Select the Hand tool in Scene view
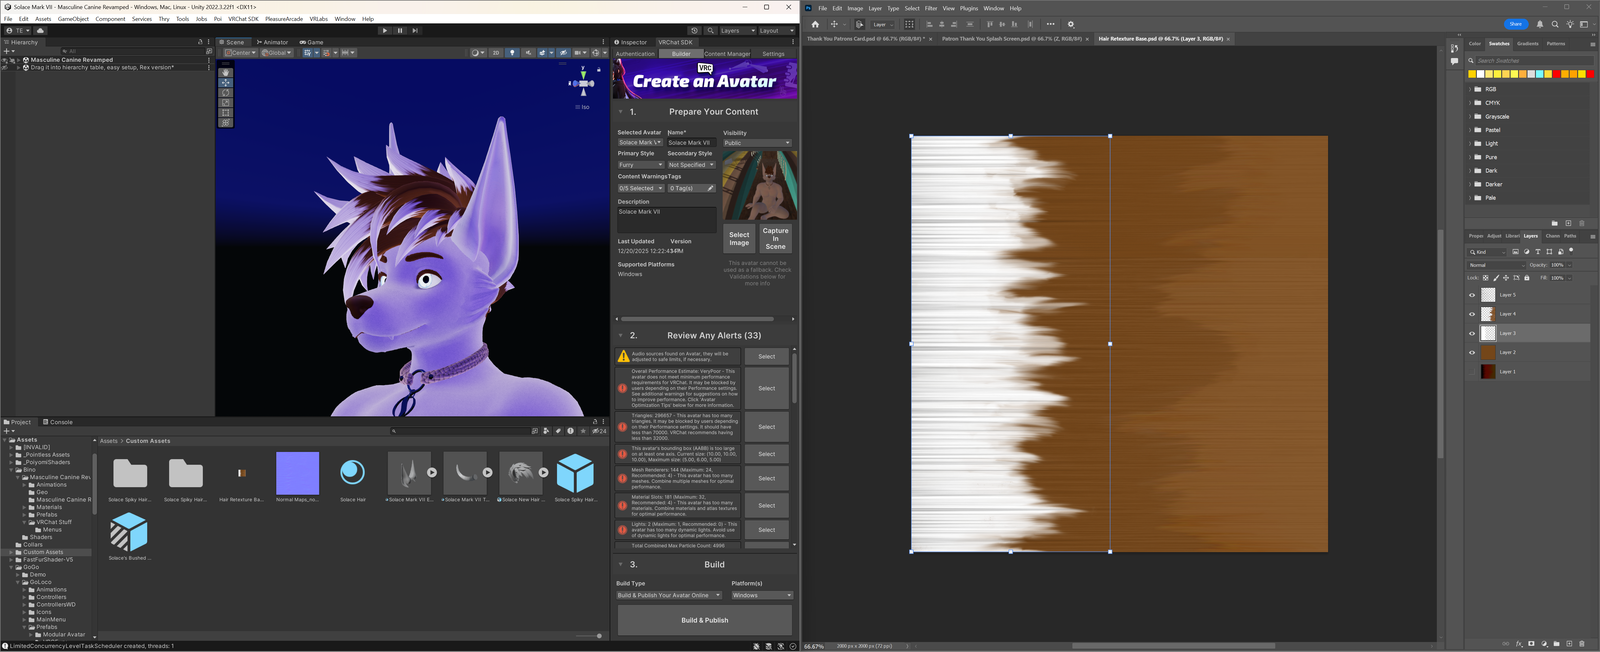Viewport: 1600px width, 652px height. point(225,73)
